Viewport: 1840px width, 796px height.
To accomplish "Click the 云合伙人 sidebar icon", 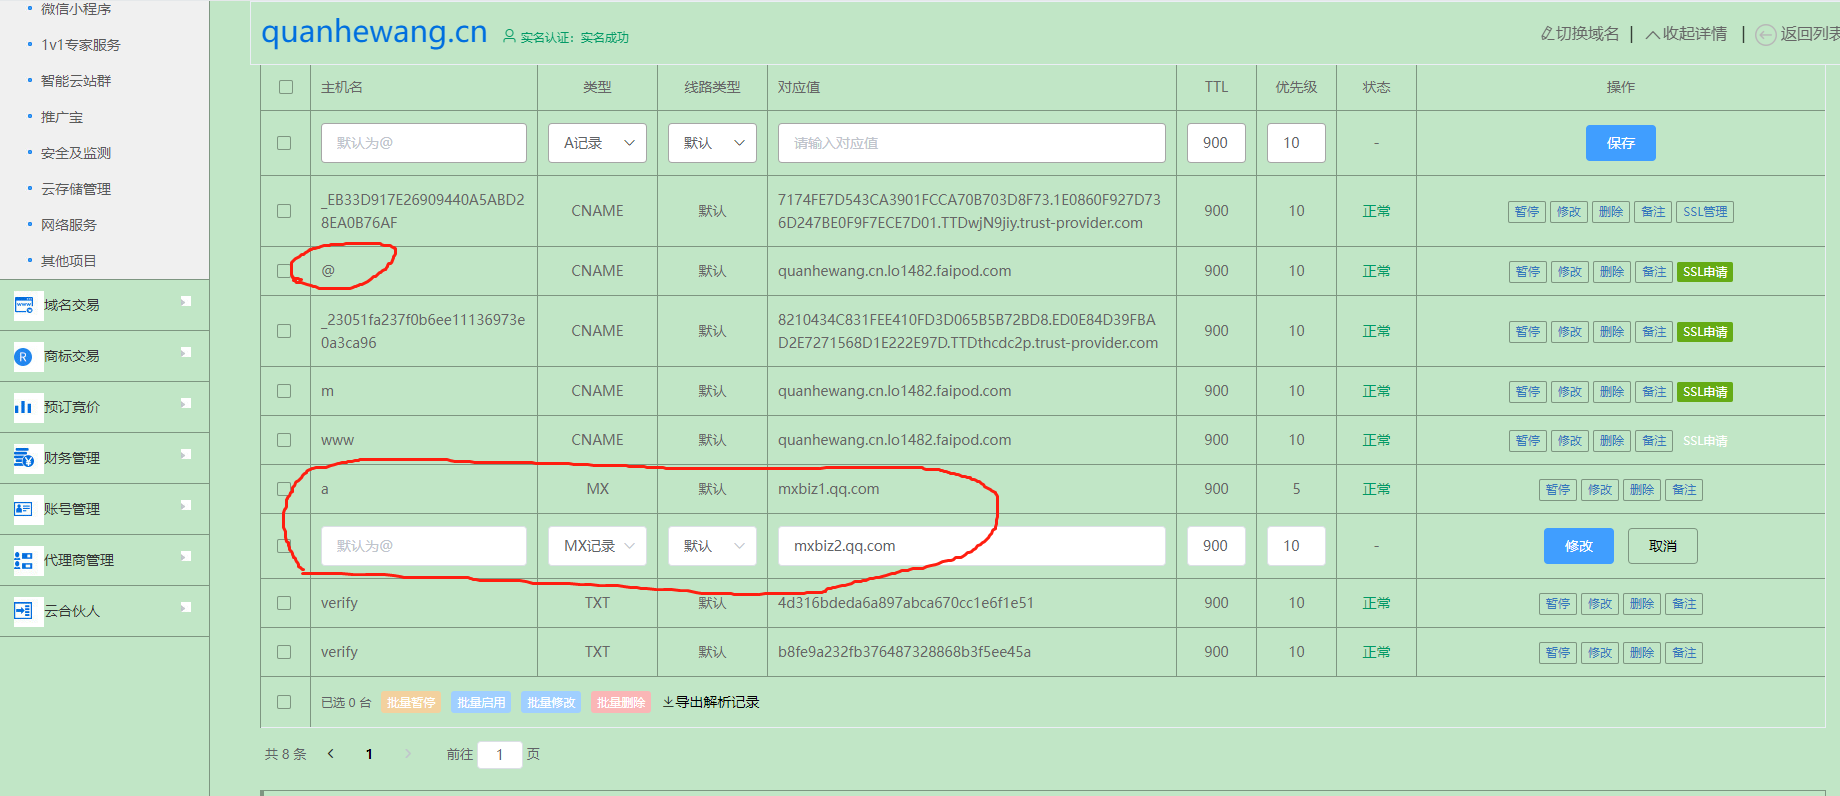I will tap(24, 611).
